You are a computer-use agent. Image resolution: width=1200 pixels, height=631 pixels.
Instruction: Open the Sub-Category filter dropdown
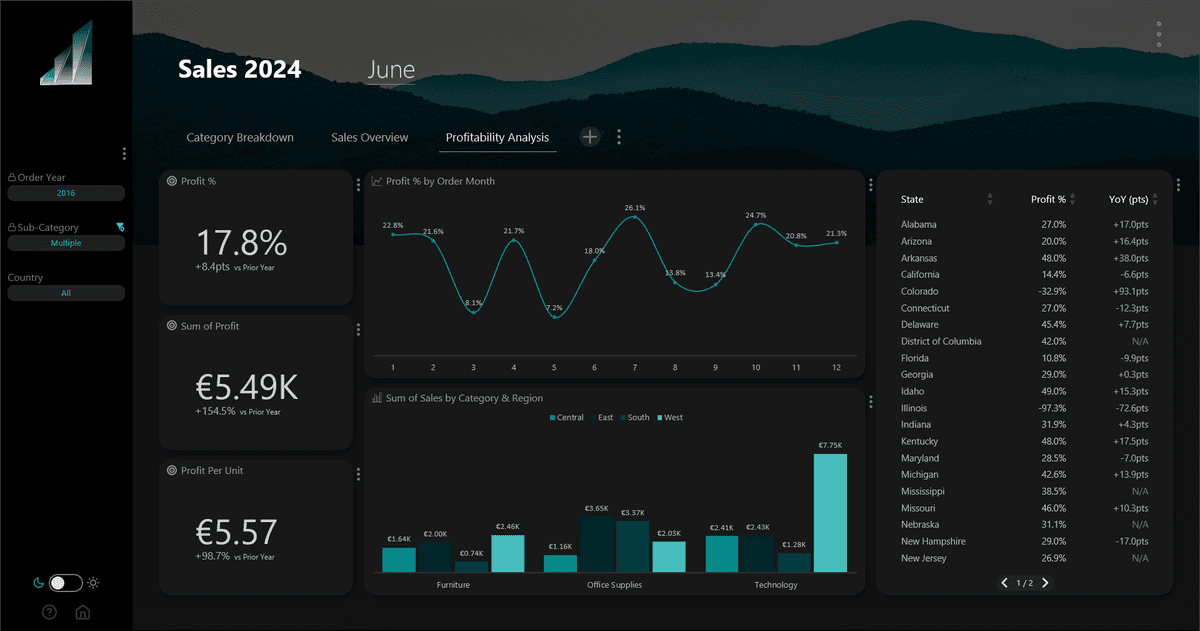tap(66, 243)
